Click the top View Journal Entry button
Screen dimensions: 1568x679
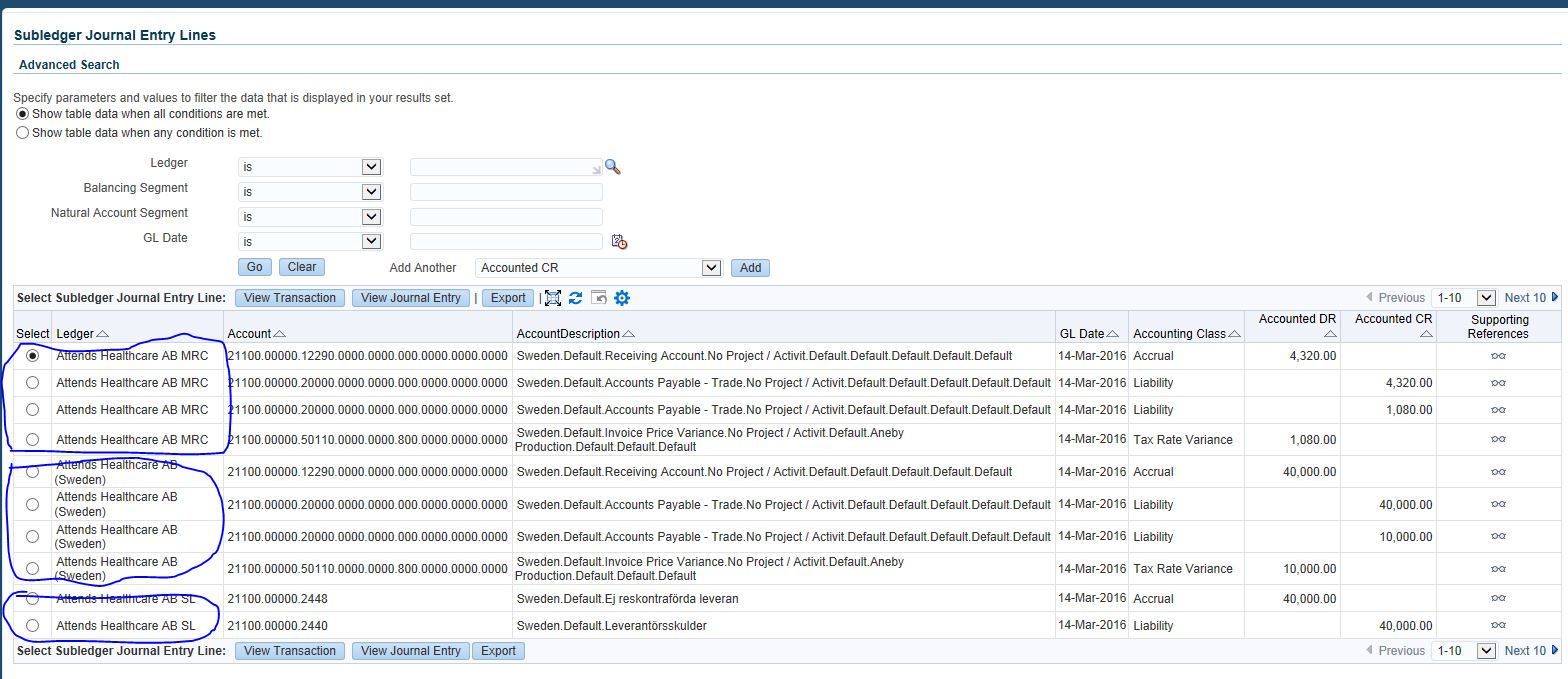pyautogui.click(x=411, y=298)
